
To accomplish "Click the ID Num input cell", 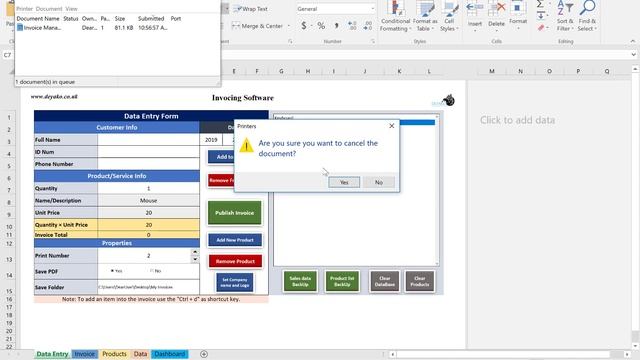I will [149, 152].
